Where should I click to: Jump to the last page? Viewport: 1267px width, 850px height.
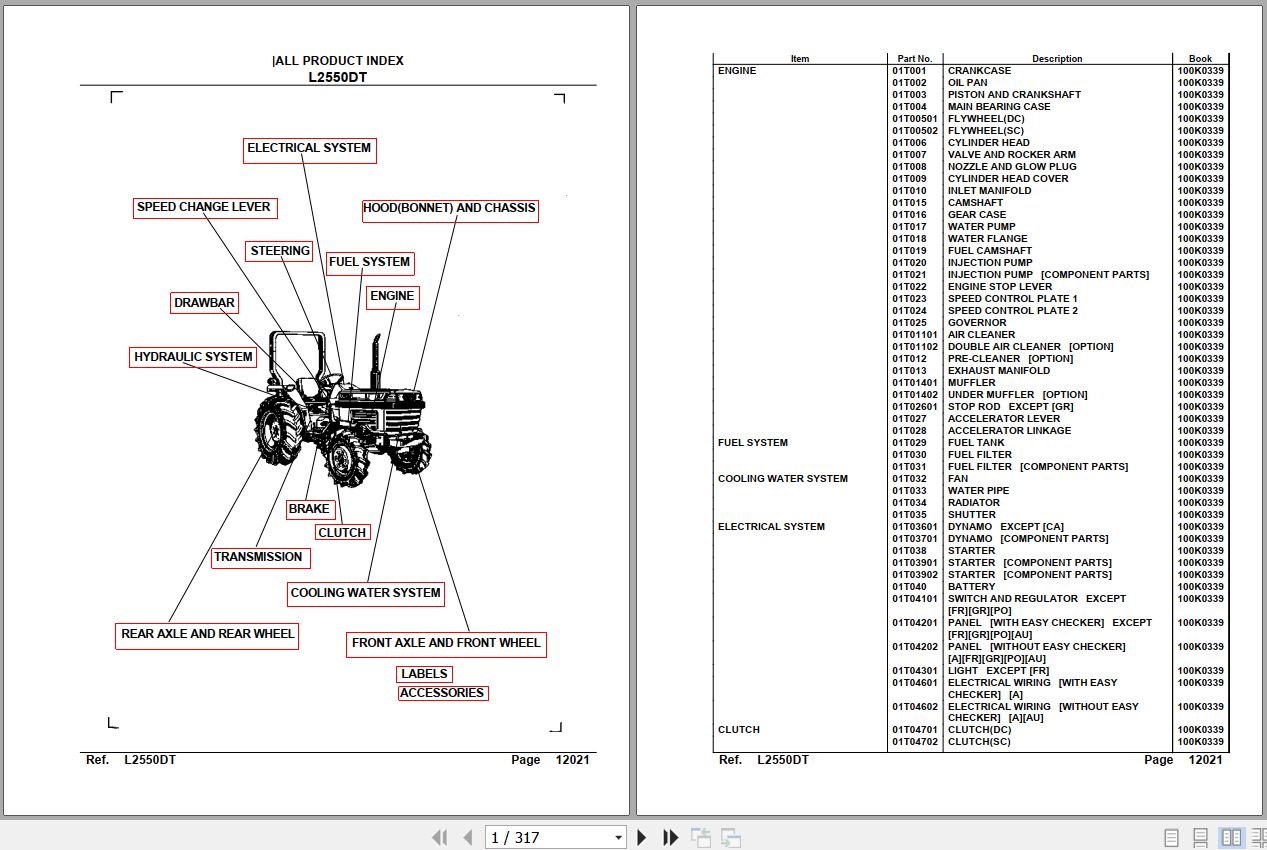[x=671, y=837]
